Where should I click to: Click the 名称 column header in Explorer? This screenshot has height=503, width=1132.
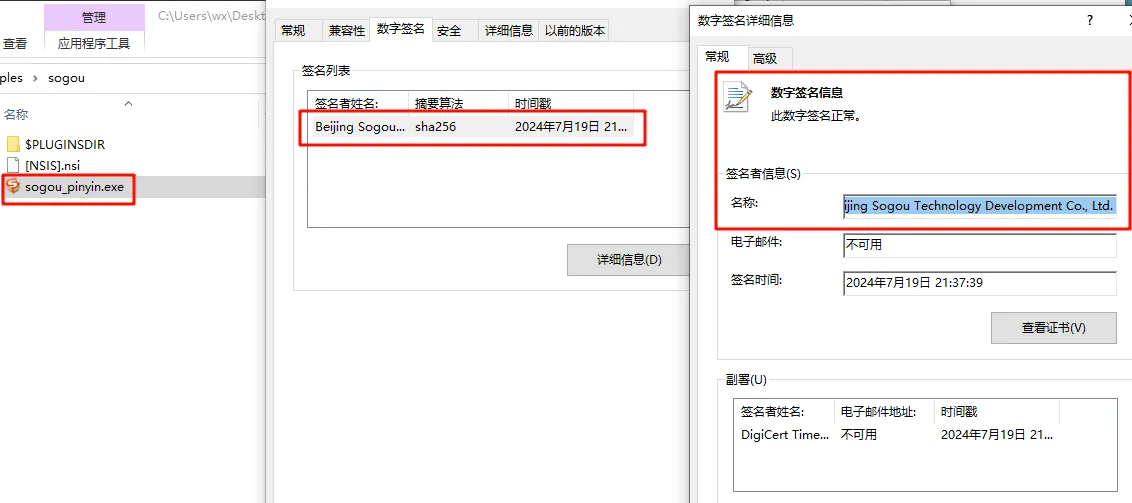click(x=16, y=115)
